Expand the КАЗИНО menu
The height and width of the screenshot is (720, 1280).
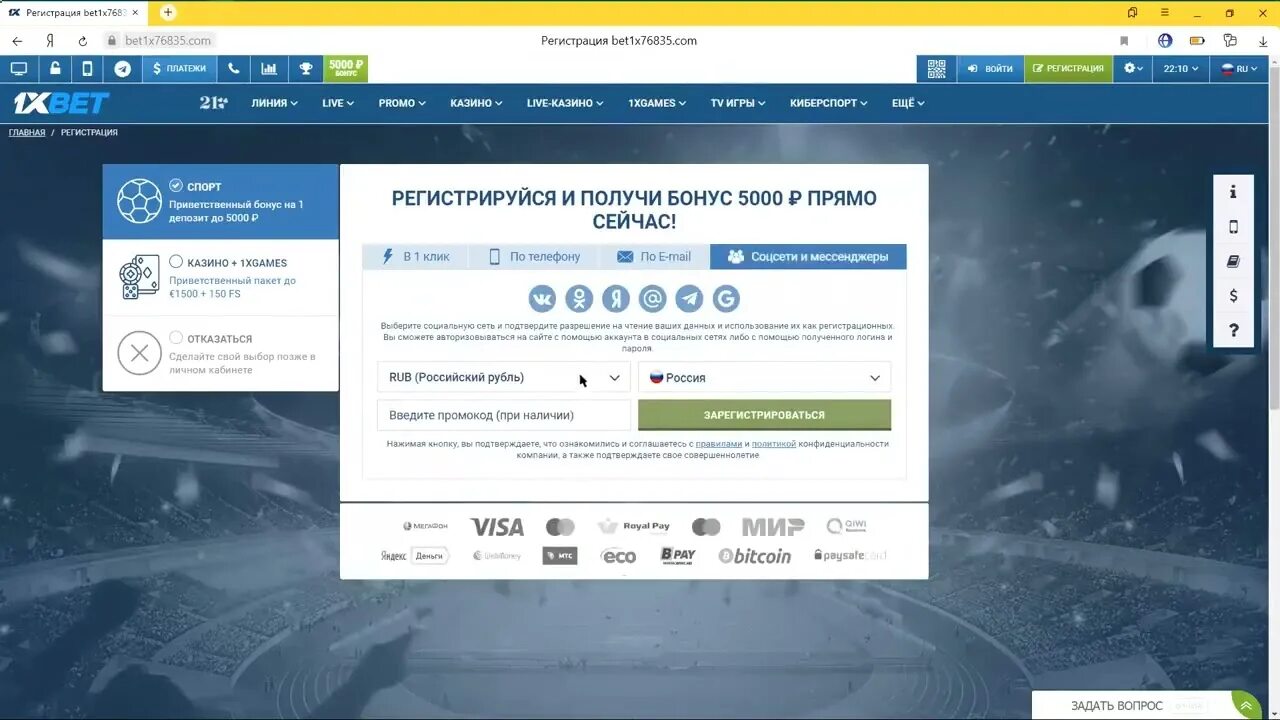tap(476, 103)
